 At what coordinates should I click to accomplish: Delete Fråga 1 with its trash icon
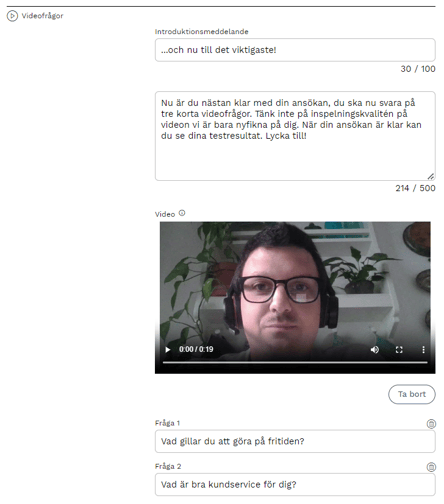pos(431,424)
